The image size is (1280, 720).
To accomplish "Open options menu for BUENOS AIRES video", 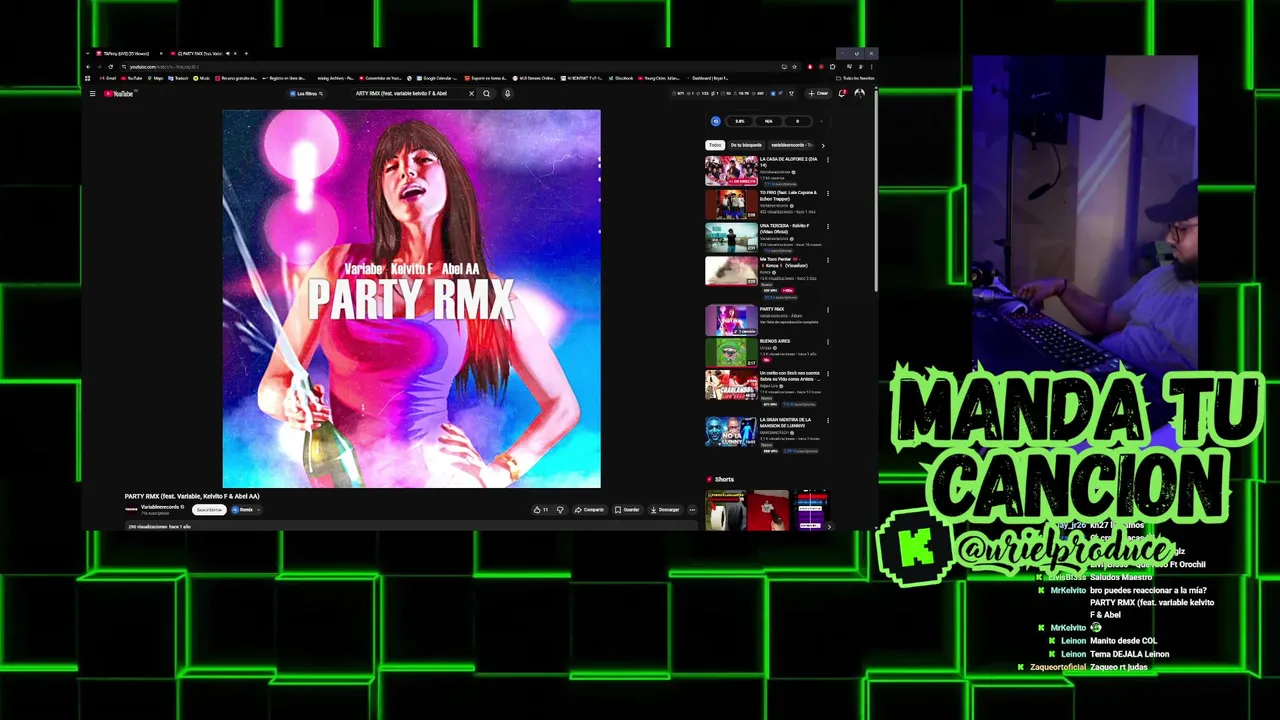I will 827,342.
